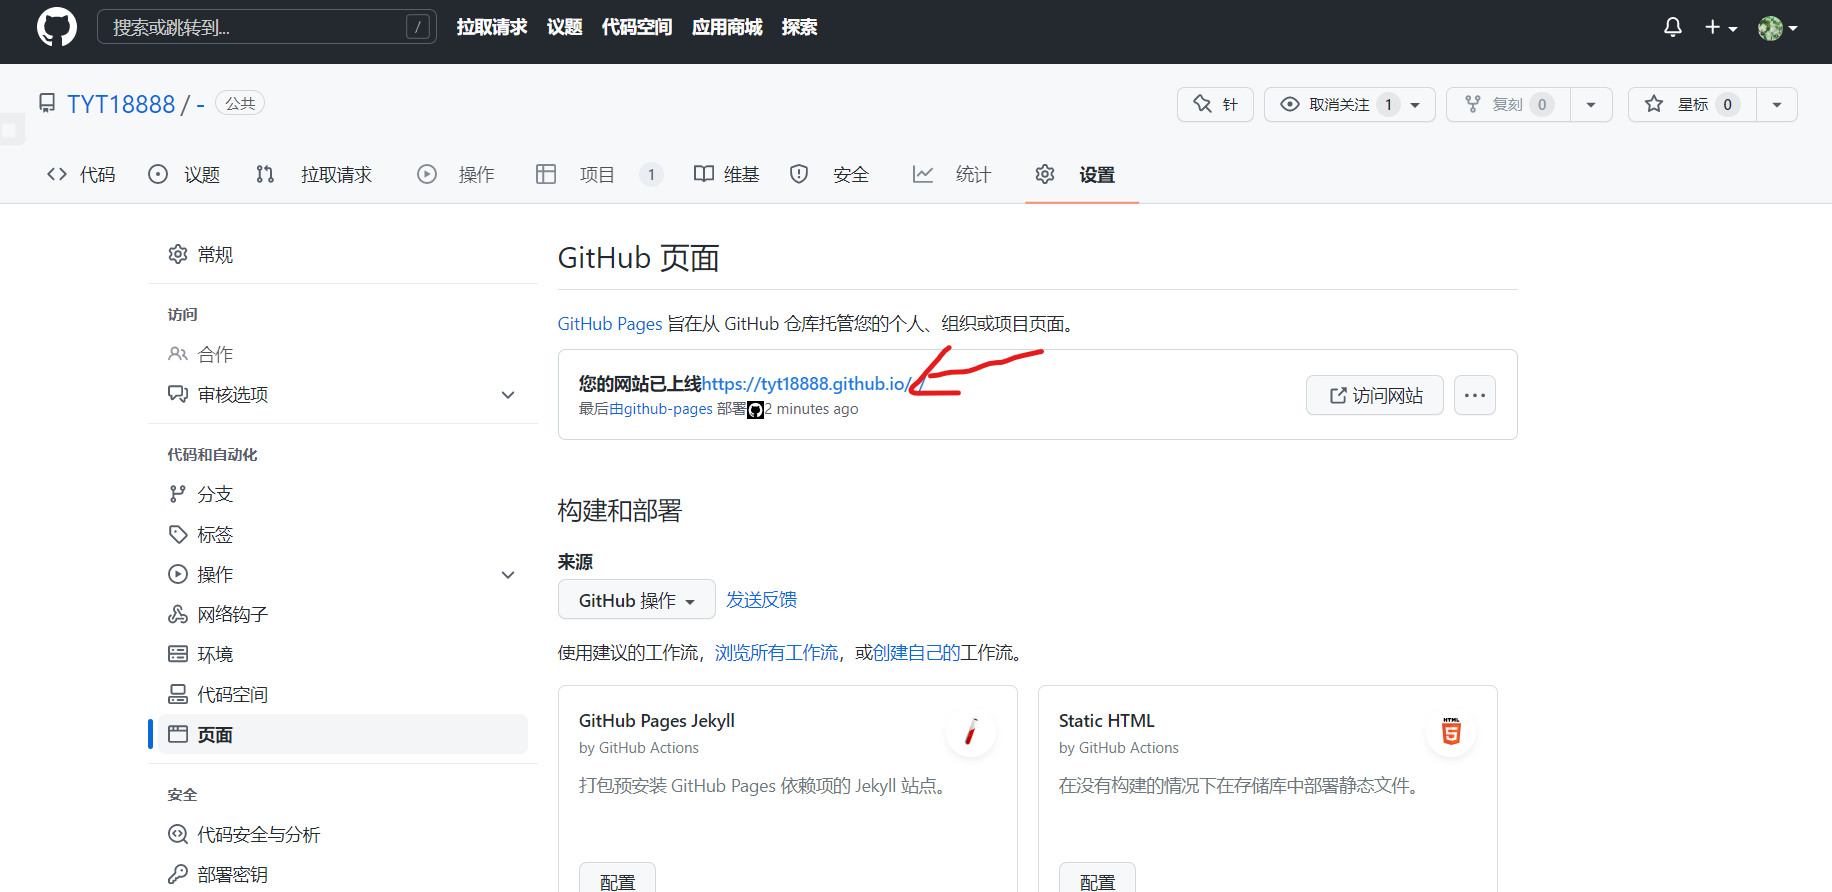Expand the star lists dropdown arrow
The image size is (1832, 892).
[1777, 104]
